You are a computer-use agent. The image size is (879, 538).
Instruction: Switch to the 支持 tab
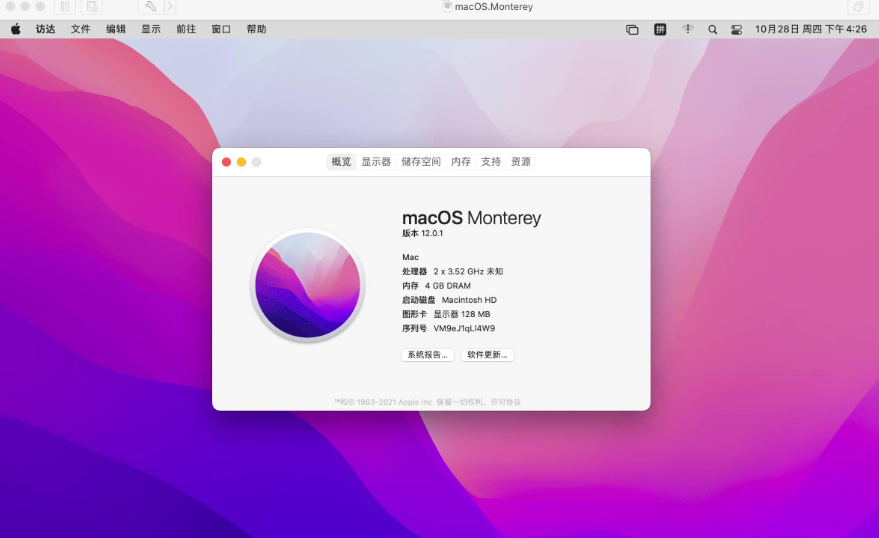[x=491, y=162]
